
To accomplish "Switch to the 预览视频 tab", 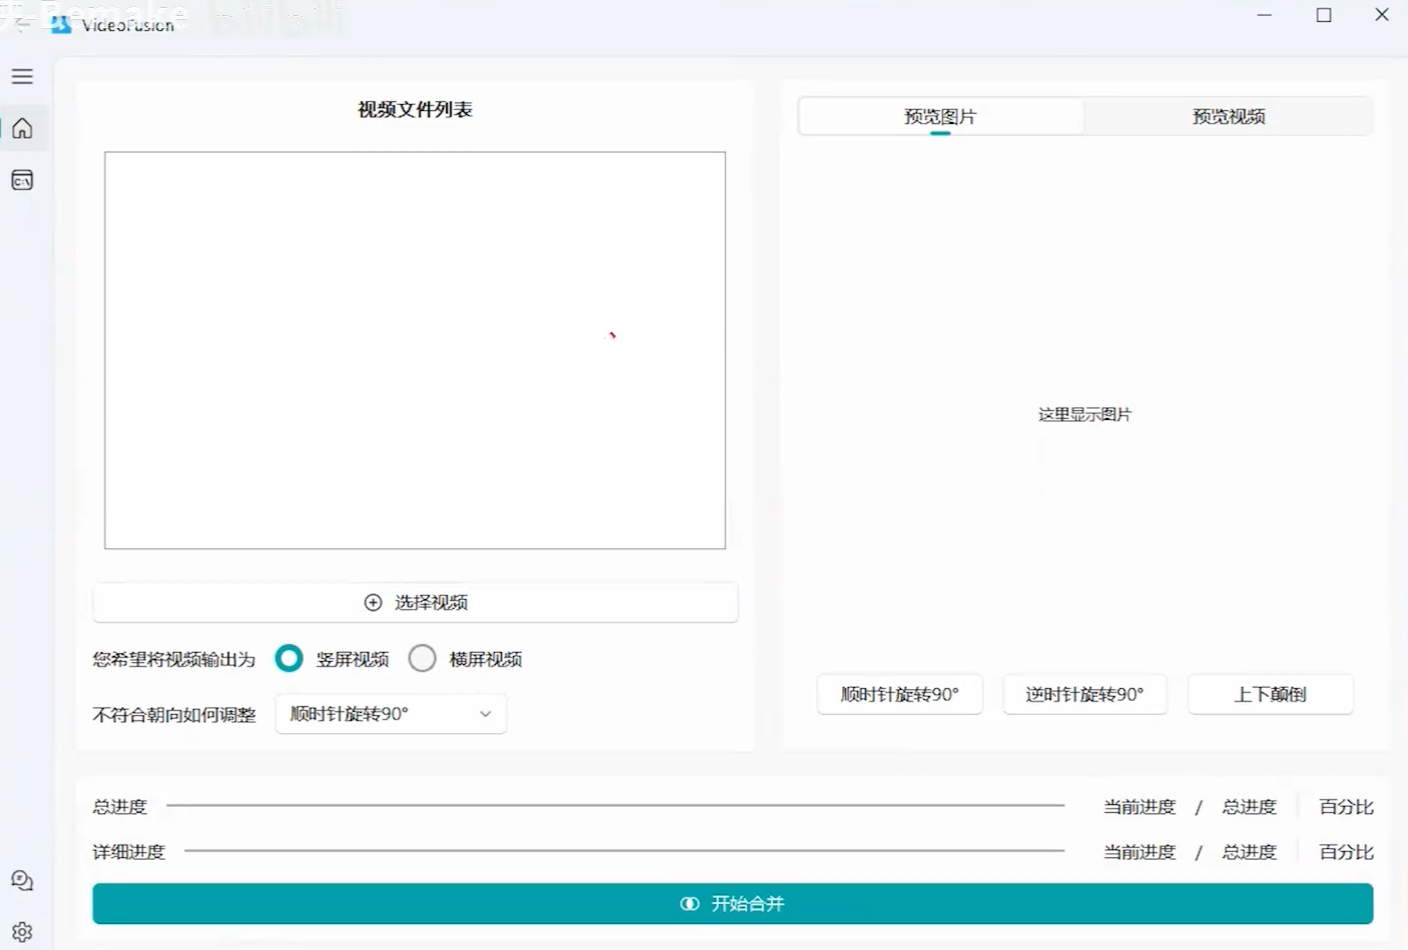I will 1228,116.
